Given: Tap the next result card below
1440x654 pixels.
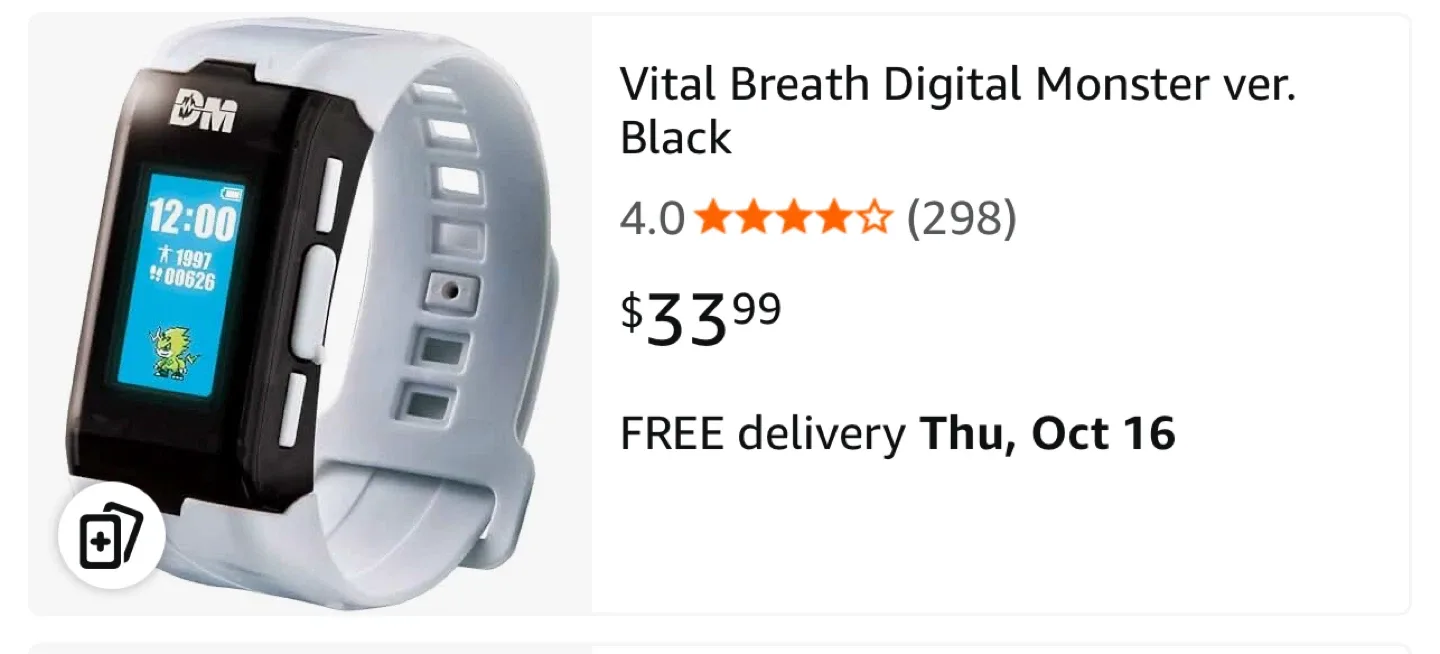Looking at the screenshot, I should point(720,648).
